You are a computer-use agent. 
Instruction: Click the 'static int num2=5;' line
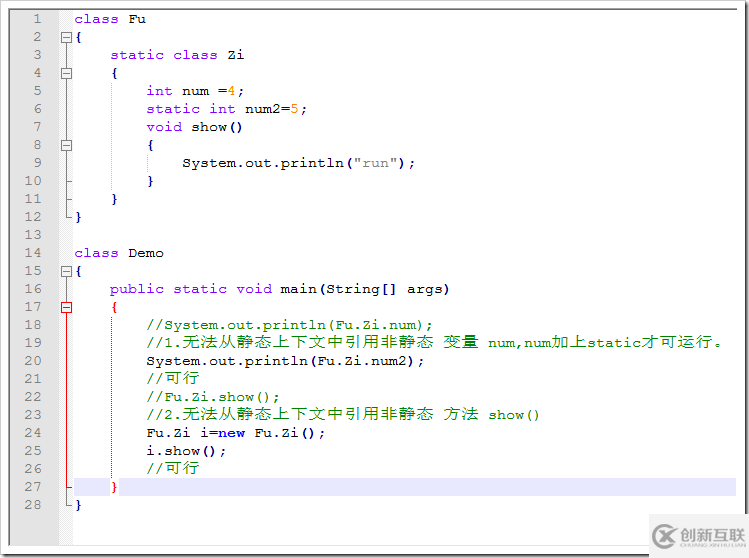click(226, 109)
